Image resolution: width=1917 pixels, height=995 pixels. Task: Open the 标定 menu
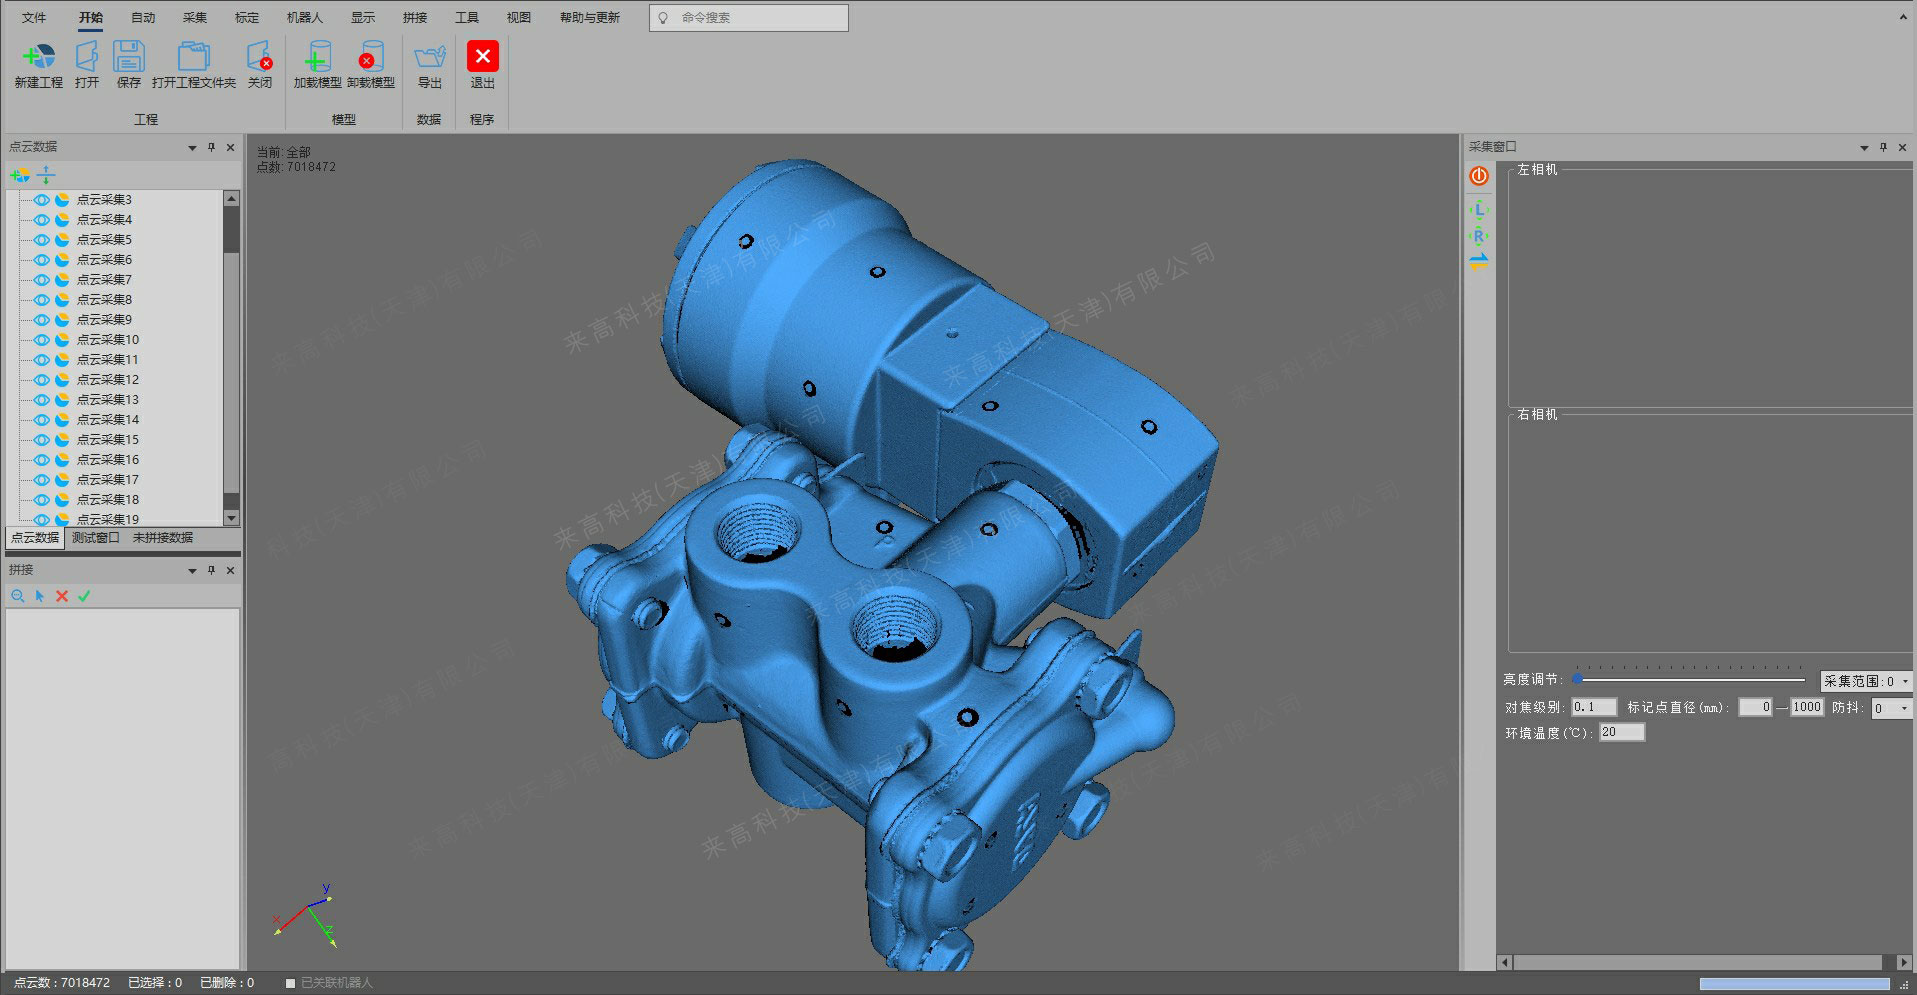246,17
